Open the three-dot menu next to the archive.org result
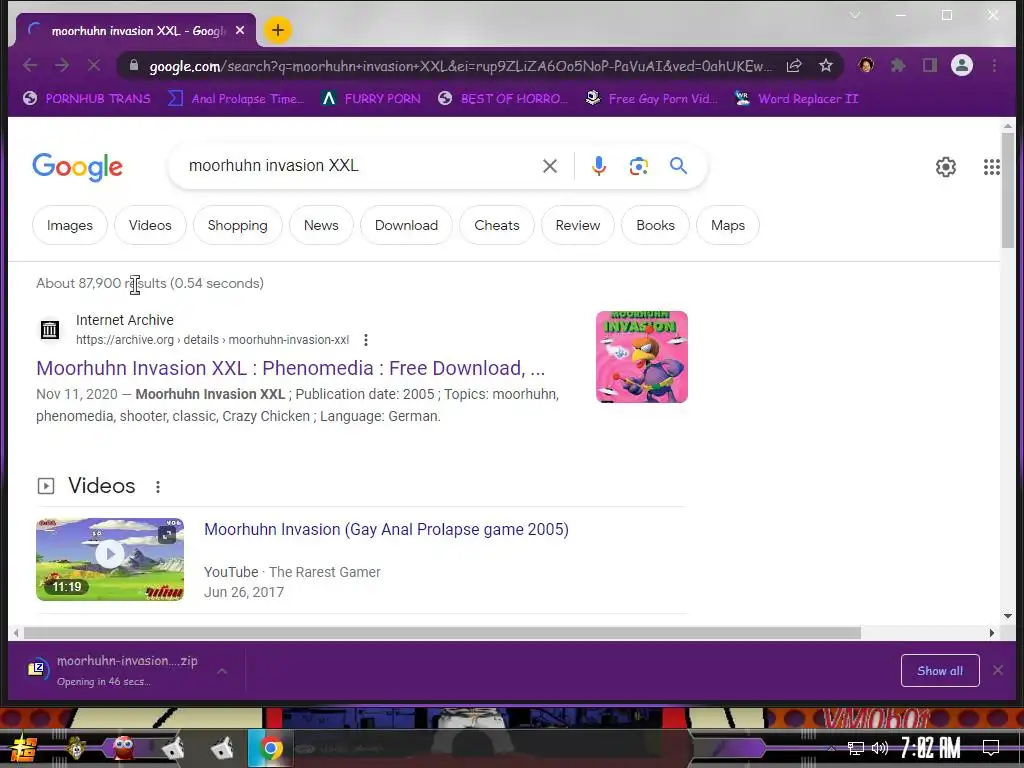Image resolution: width=1024 pixels, height=768 pixels. coord(366,340)
